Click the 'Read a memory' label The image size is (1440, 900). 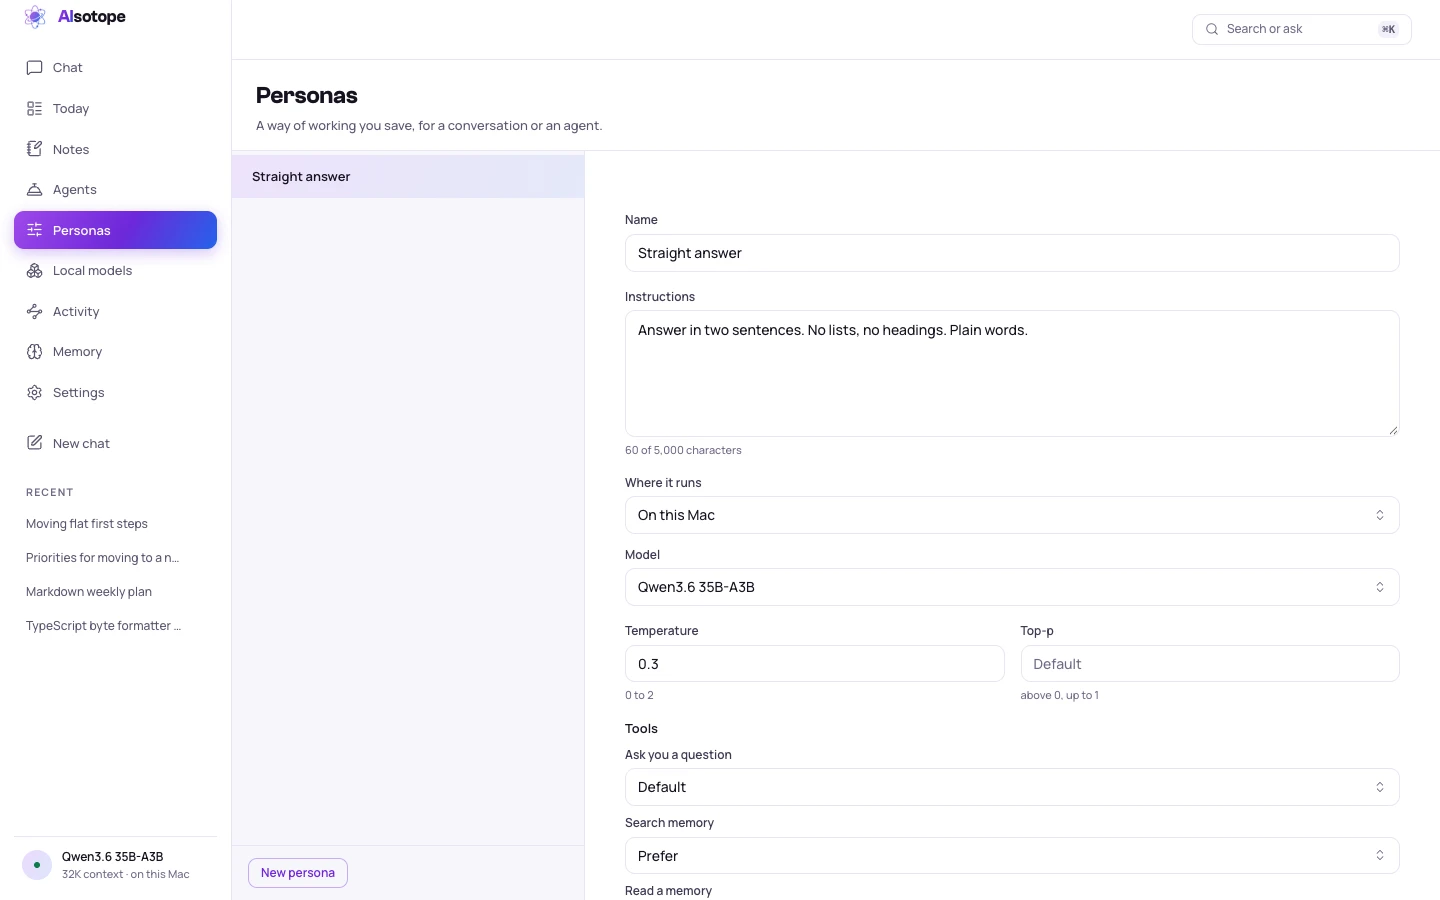click(x=668, y=891)
